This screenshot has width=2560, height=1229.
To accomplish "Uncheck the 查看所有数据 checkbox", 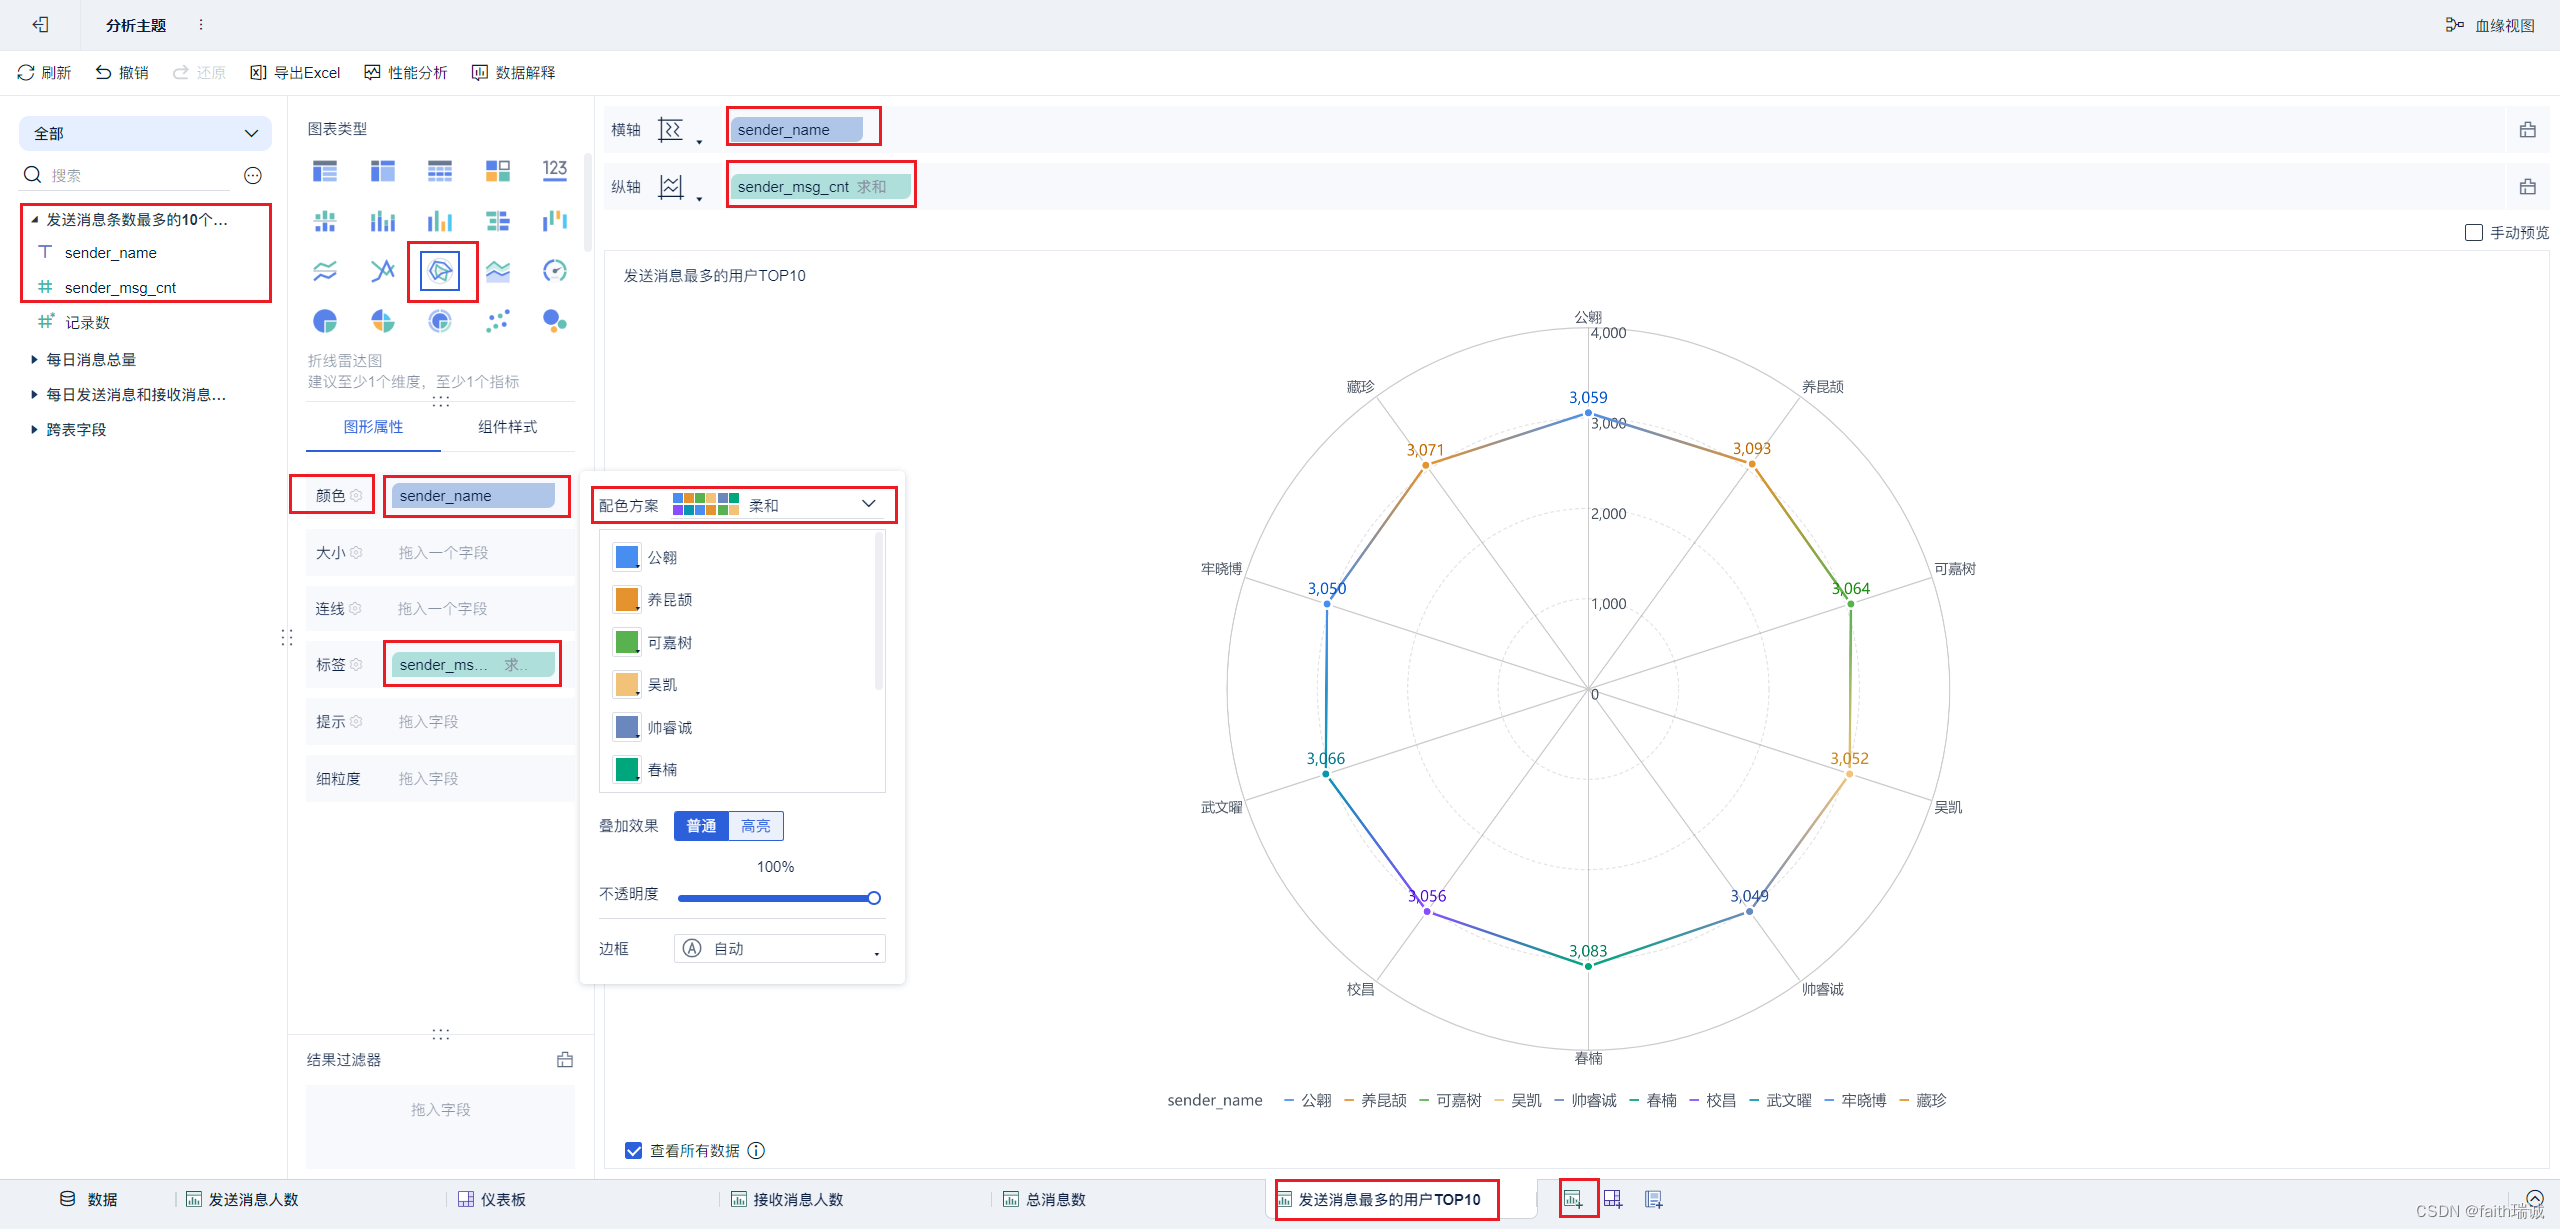I will 633,1151.
